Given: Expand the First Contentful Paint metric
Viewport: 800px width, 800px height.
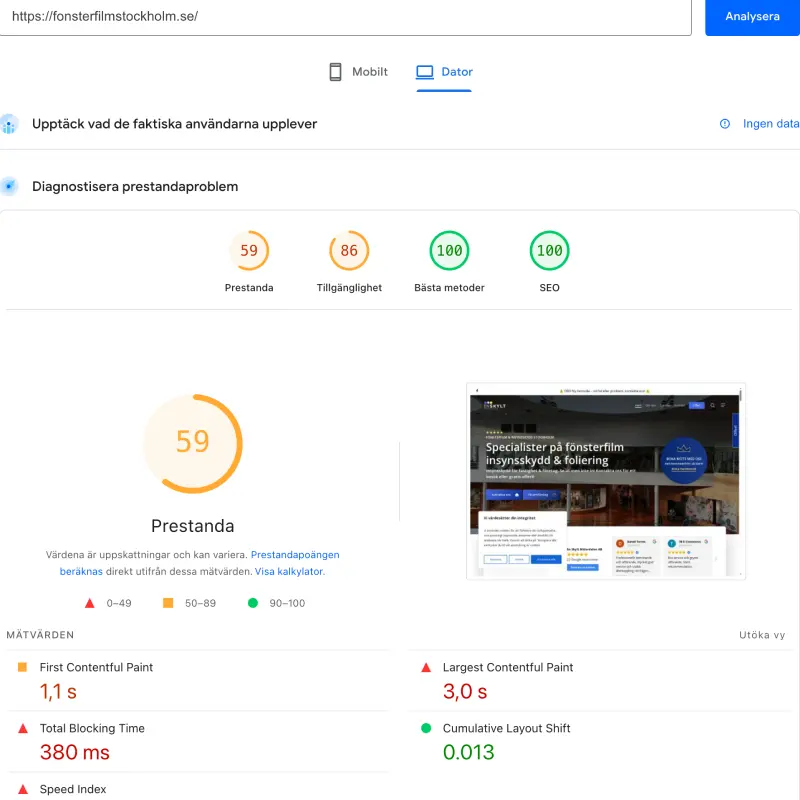Looking at the screenshot, I should [96, 667].
